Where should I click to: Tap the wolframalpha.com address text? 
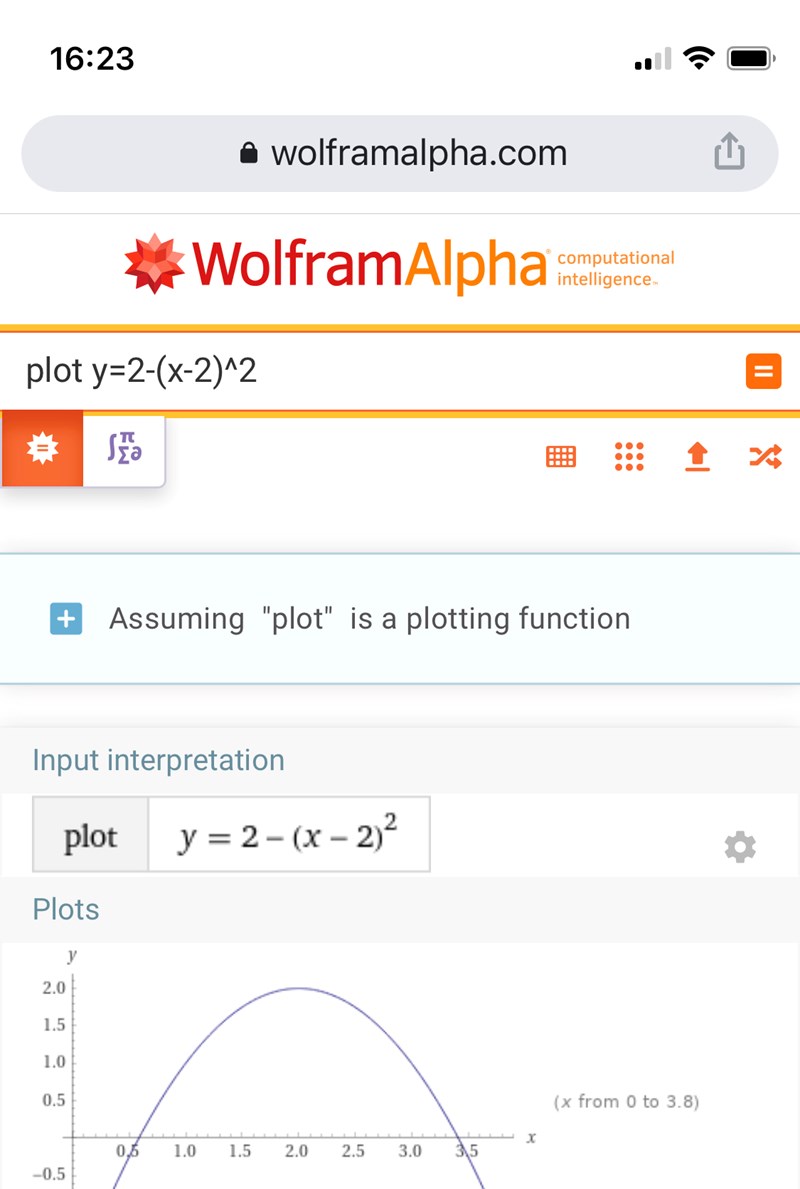pos(418,153)
